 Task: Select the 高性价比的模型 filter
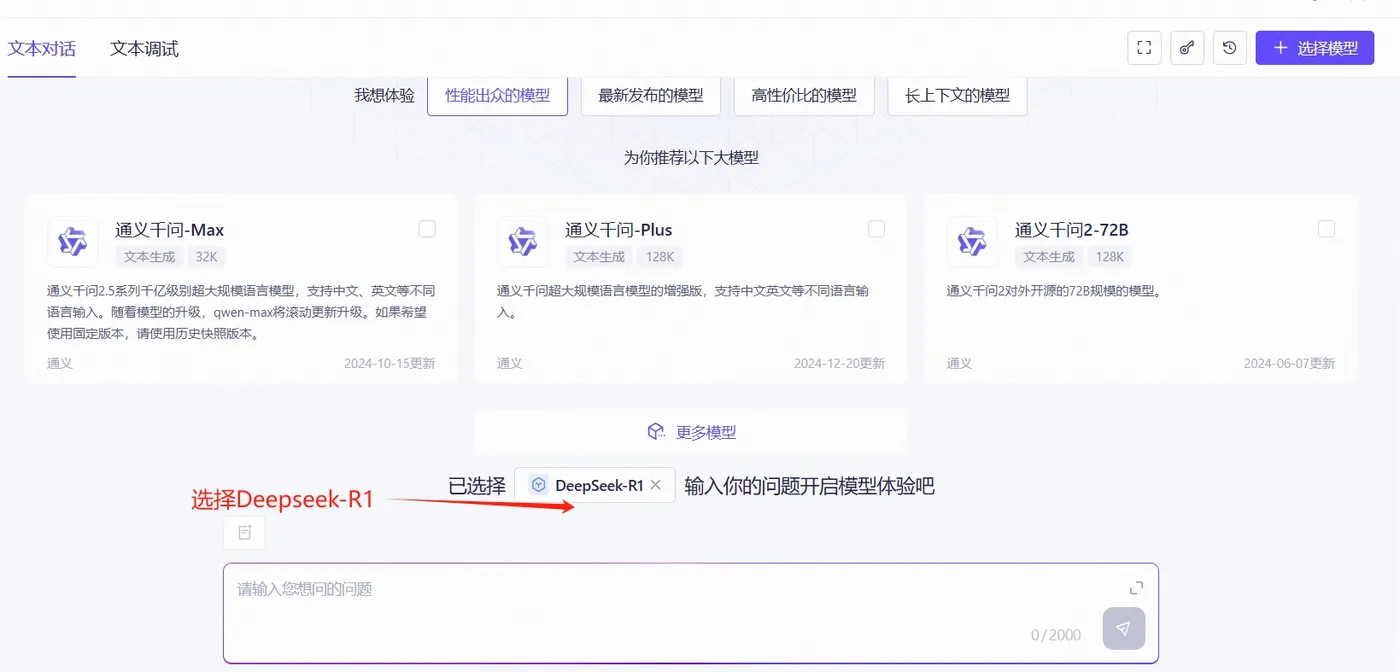point(804,96)
